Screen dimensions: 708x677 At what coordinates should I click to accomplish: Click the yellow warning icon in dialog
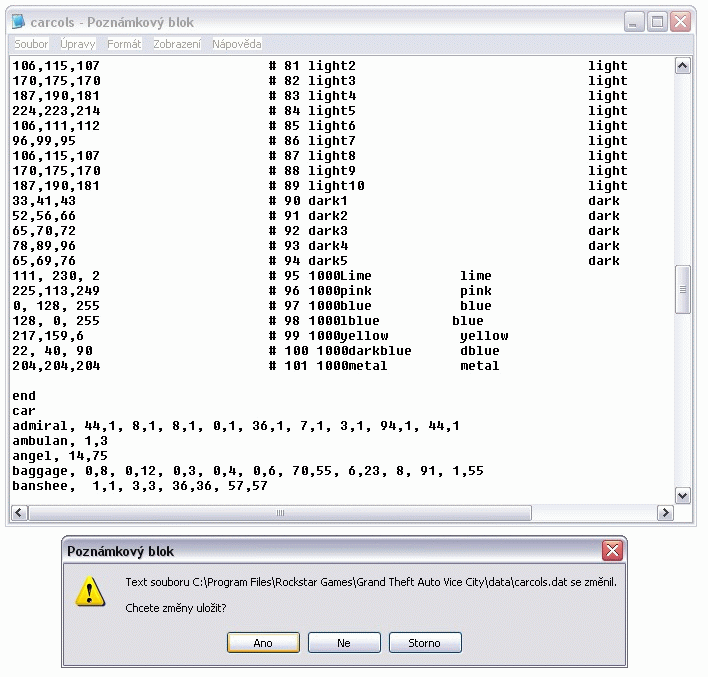click(92, 593)
